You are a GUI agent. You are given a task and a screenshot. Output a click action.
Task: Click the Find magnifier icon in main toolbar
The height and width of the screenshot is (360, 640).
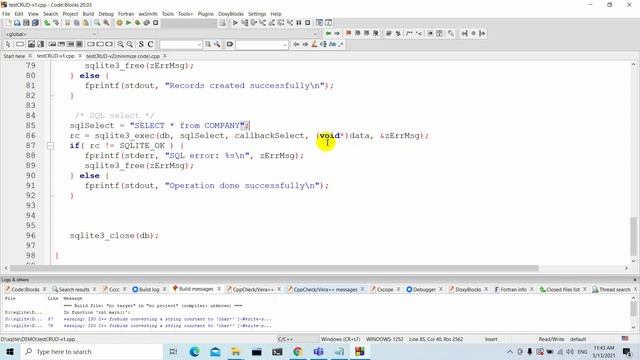pyautogui.click(x=97, y=23)
